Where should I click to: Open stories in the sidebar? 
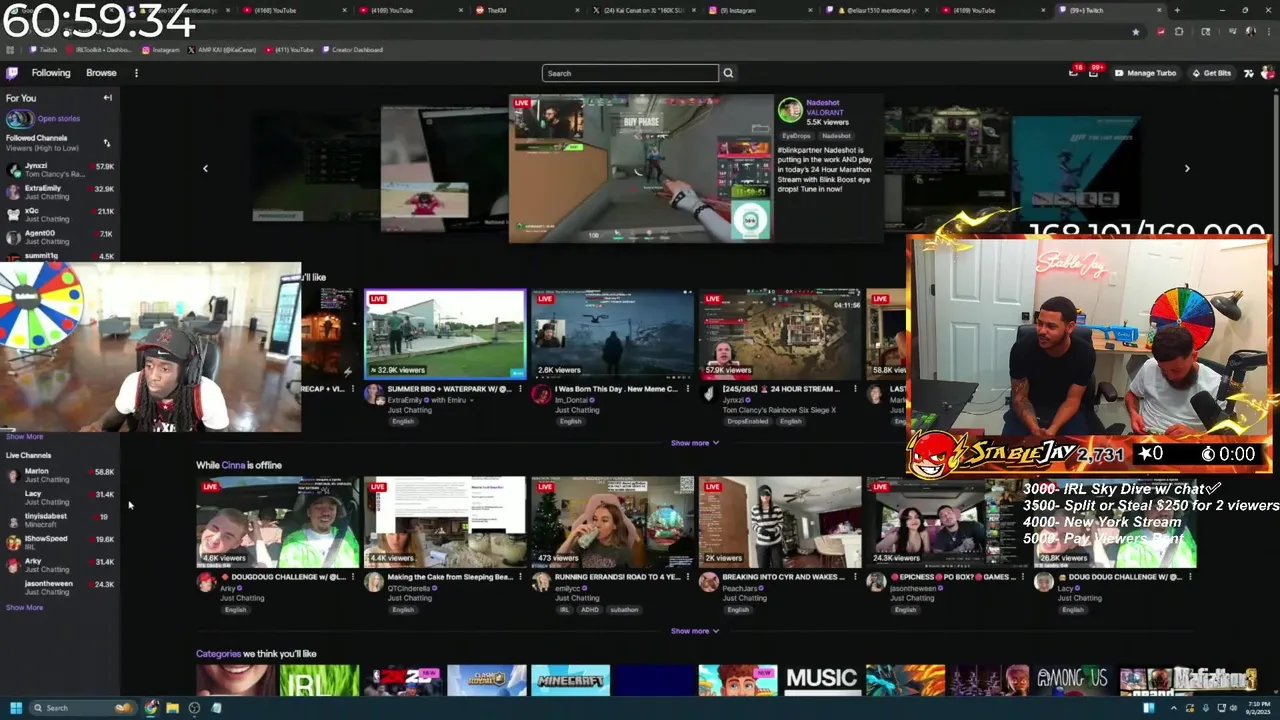pos(58,119)
